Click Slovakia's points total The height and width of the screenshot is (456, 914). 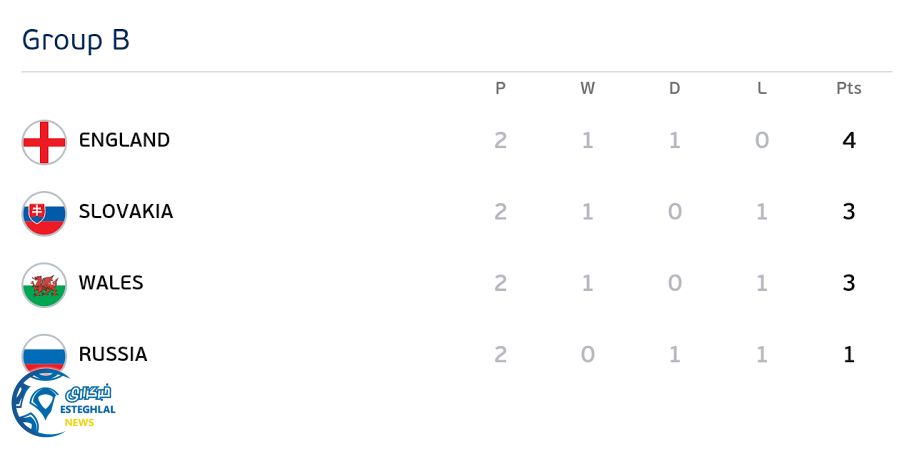849,211
